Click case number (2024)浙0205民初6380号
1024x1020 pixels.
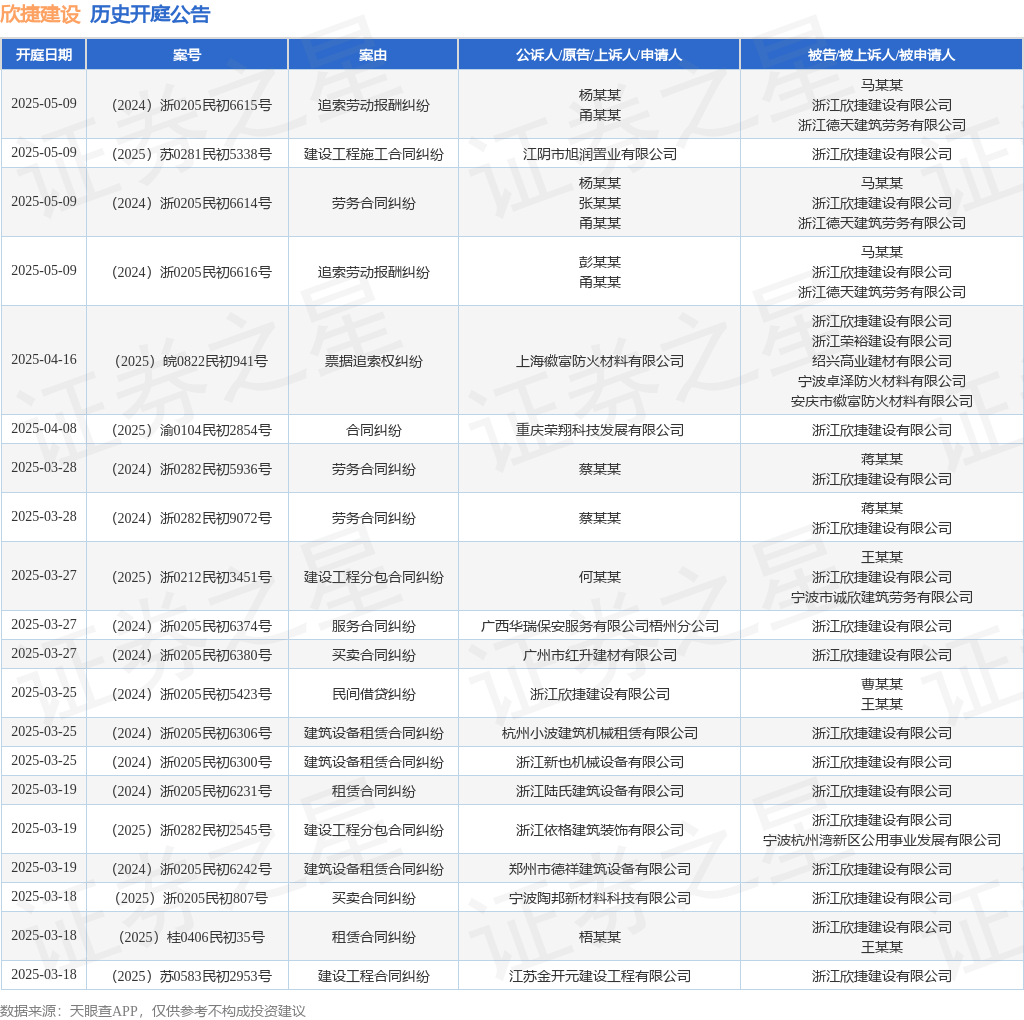[x=191, y=655]
